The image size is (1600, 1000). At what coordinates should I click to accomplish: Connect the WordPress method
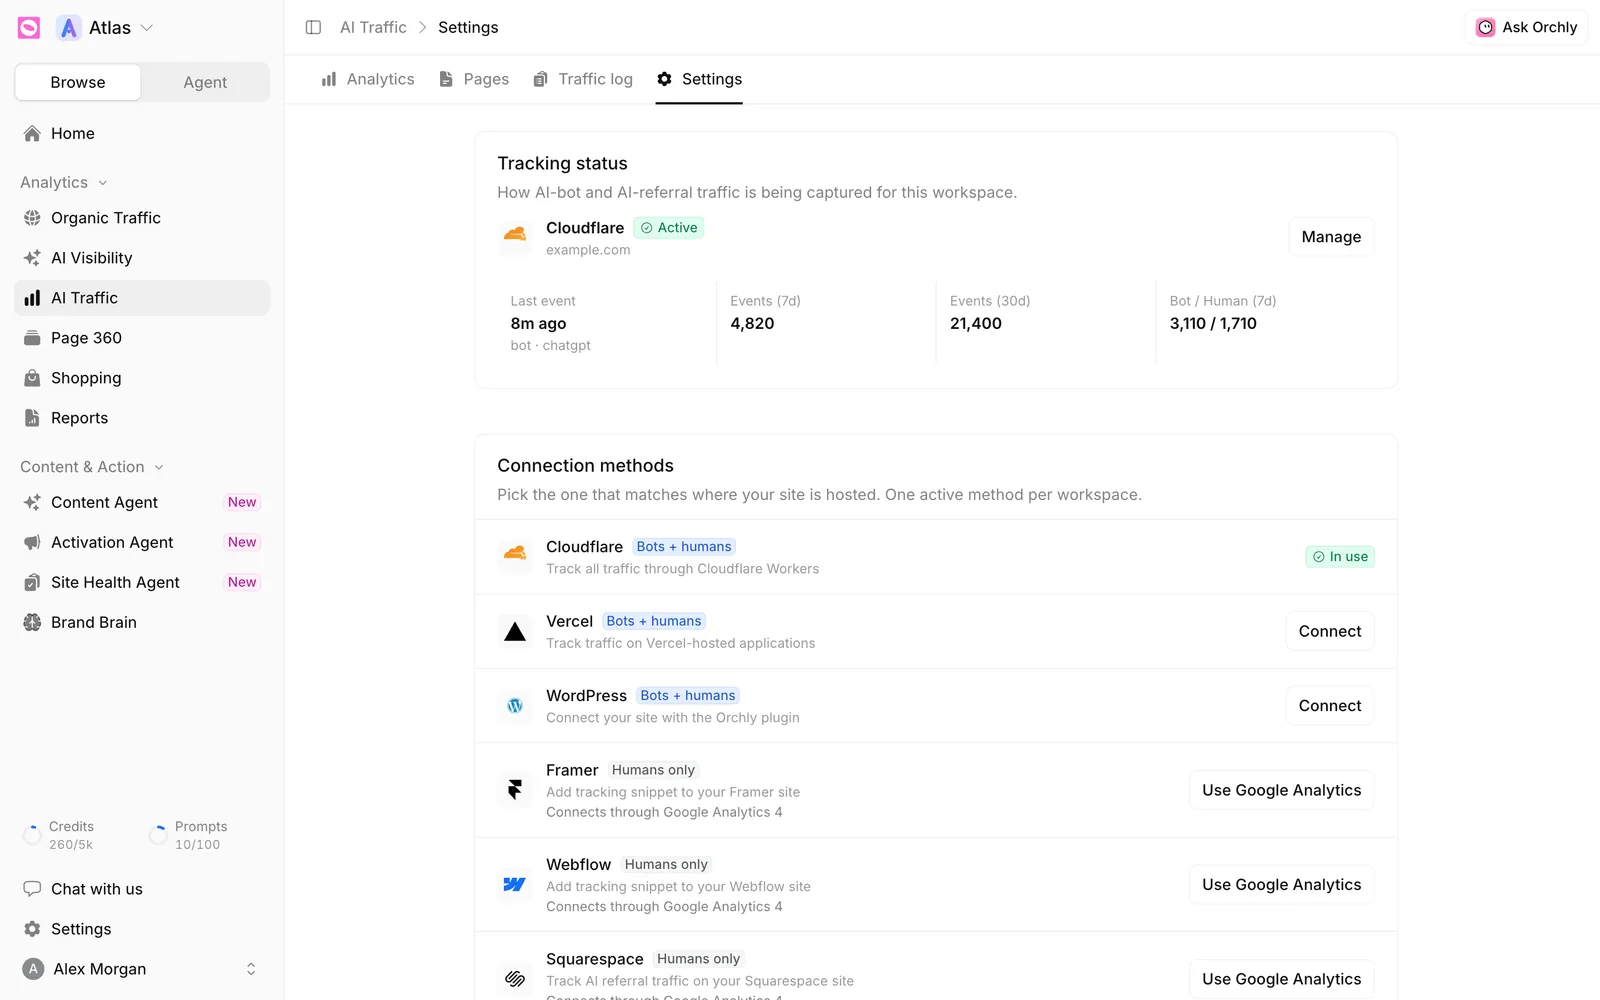[x=1330, y=706]
